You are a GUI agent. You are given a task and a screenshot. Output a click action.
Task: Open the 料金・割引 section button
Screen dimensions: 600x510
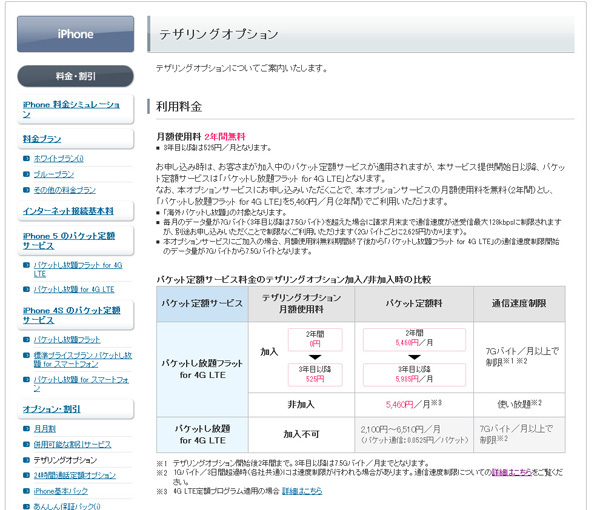74,77
